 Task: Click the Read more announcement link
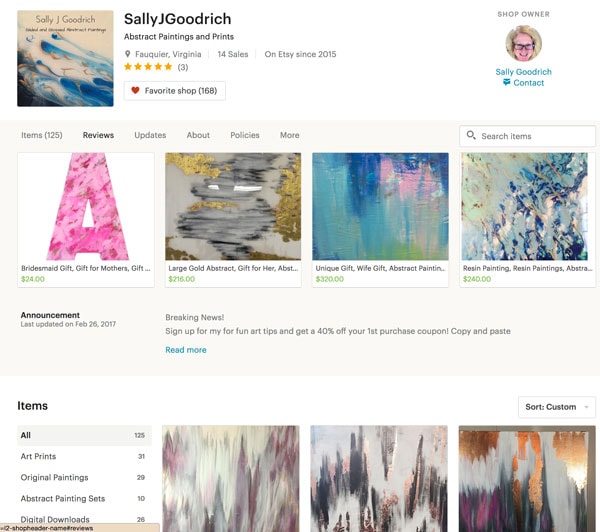point(186,350)
